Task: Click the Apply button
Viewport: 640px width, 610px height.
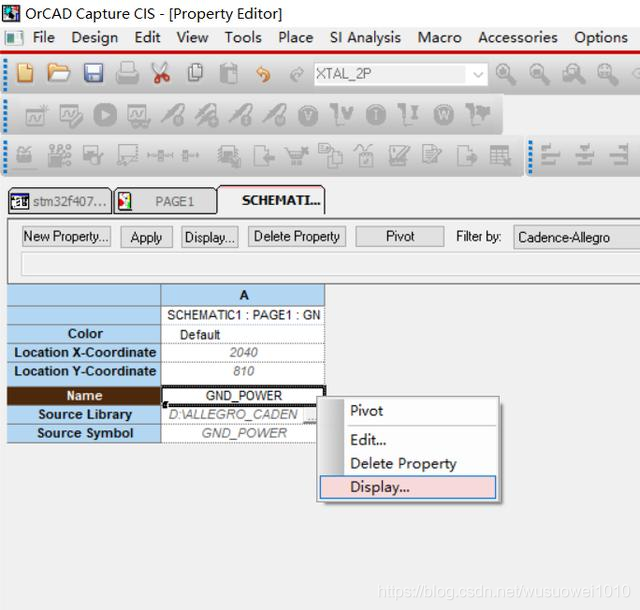Action: point(147,237)
